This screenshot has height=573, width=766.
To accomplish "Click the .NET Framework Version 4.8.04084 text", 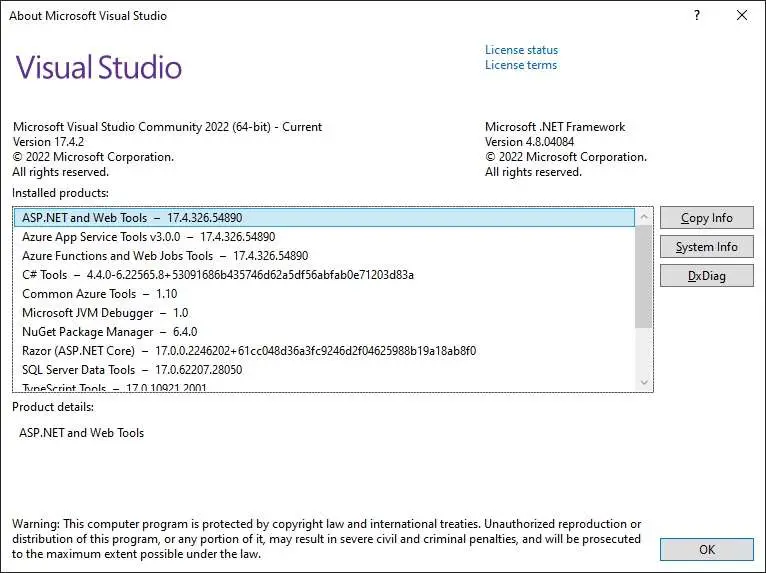I will pyautogui.click(x=530, y=142).
